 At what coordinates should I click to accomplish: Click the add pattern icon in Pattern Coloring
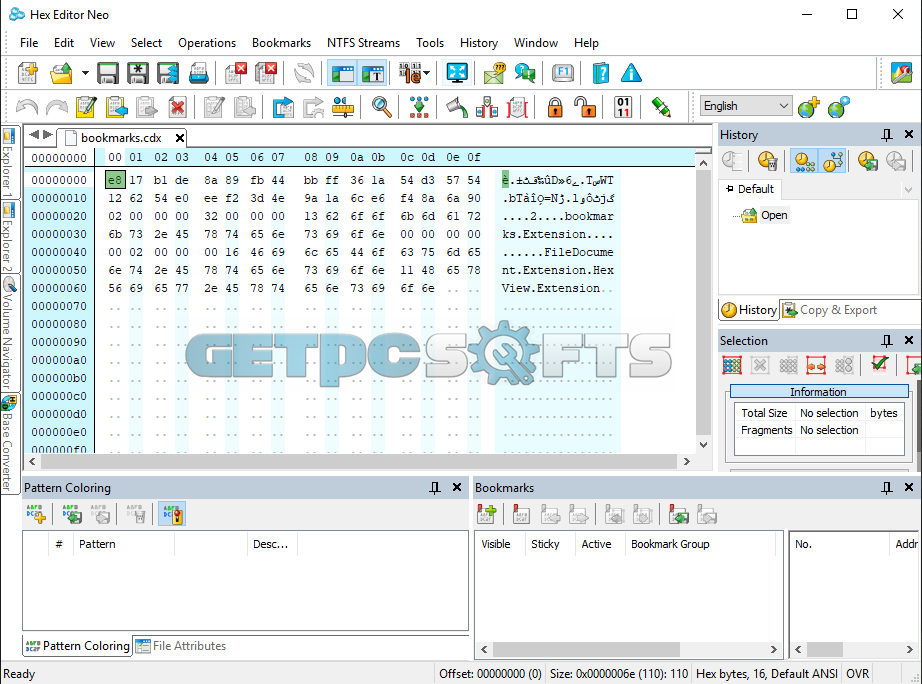[36, 514]
